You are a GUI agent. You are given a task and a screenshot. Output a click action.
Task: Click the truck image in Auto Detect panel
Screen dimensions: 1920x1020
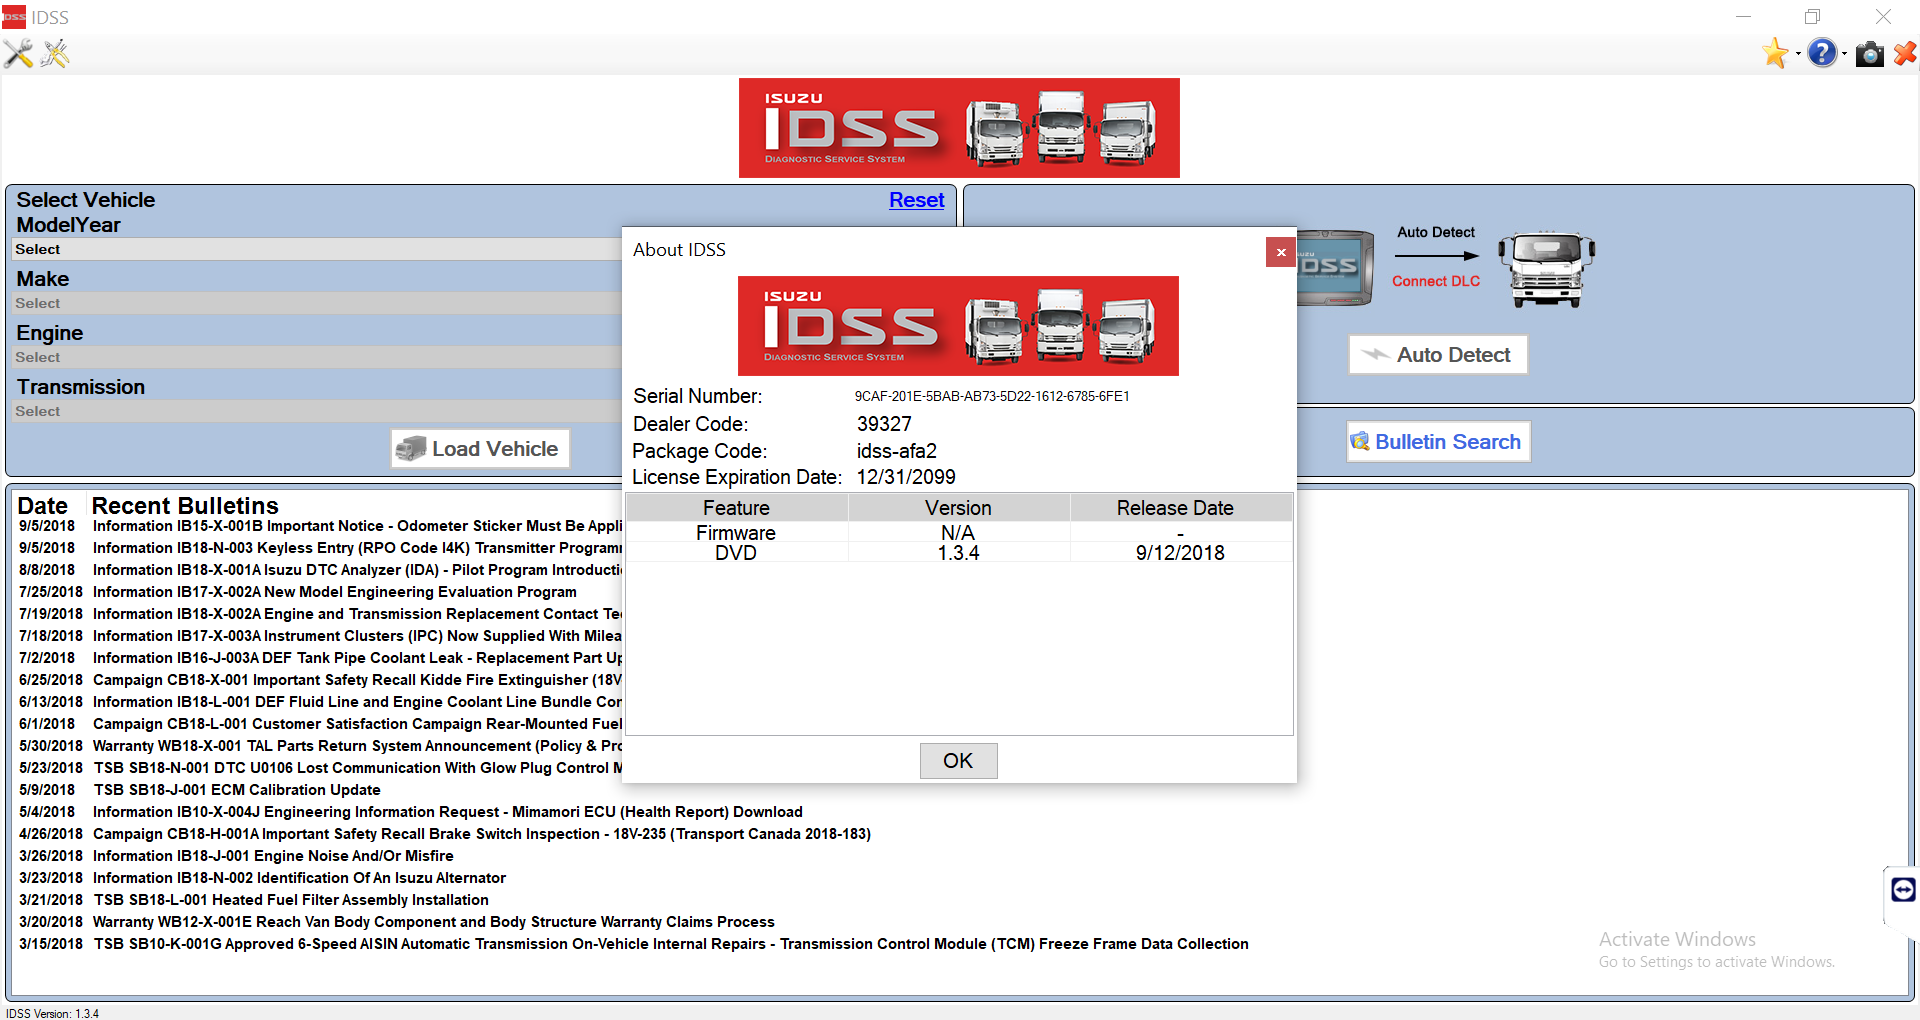coord(1547,269)
